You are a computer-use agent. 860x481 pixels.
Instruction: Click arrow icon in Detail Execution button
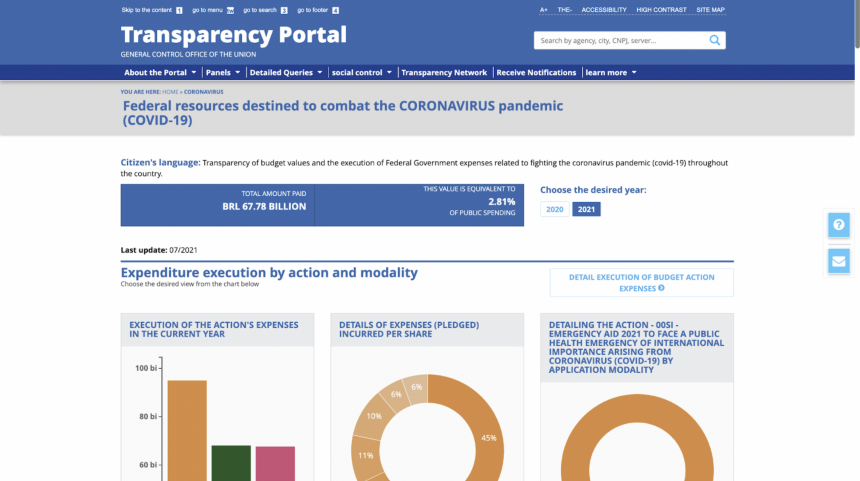click(x=661, y=288)
